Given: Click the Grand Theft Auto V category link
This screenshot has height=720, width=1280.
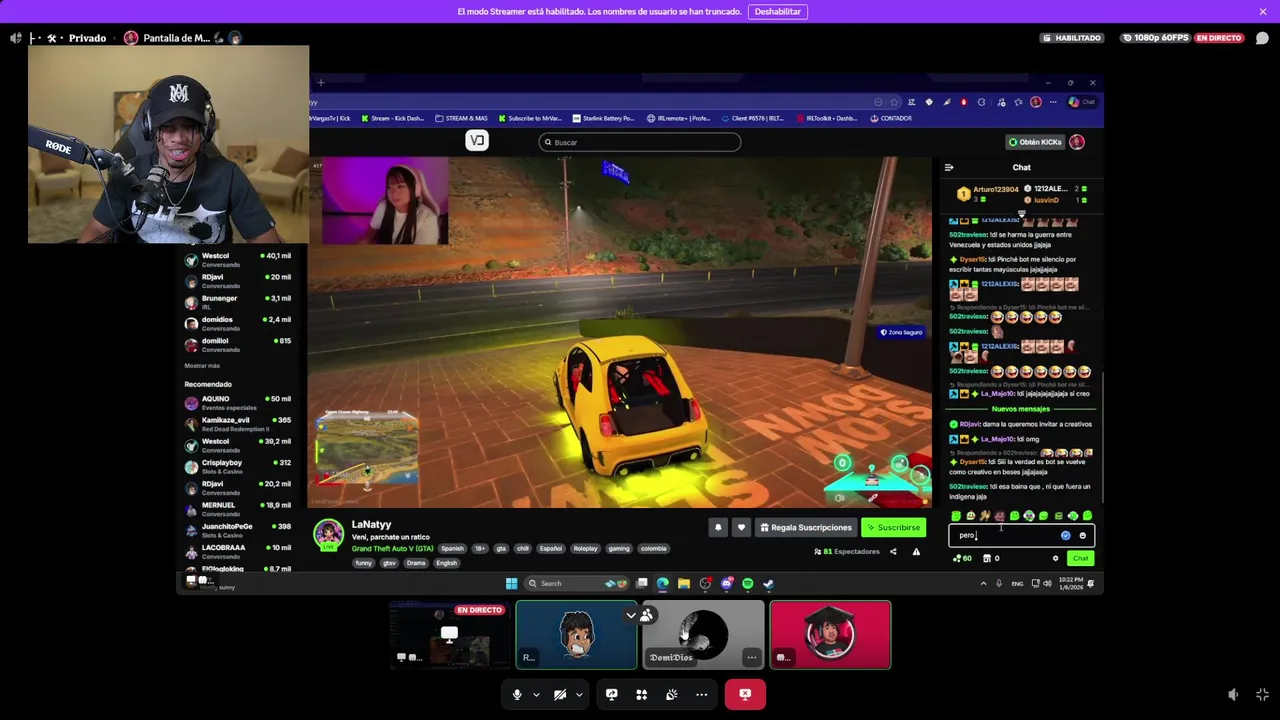Looking at the screenshot, I should pyautogui.click(x=392, y=548).
